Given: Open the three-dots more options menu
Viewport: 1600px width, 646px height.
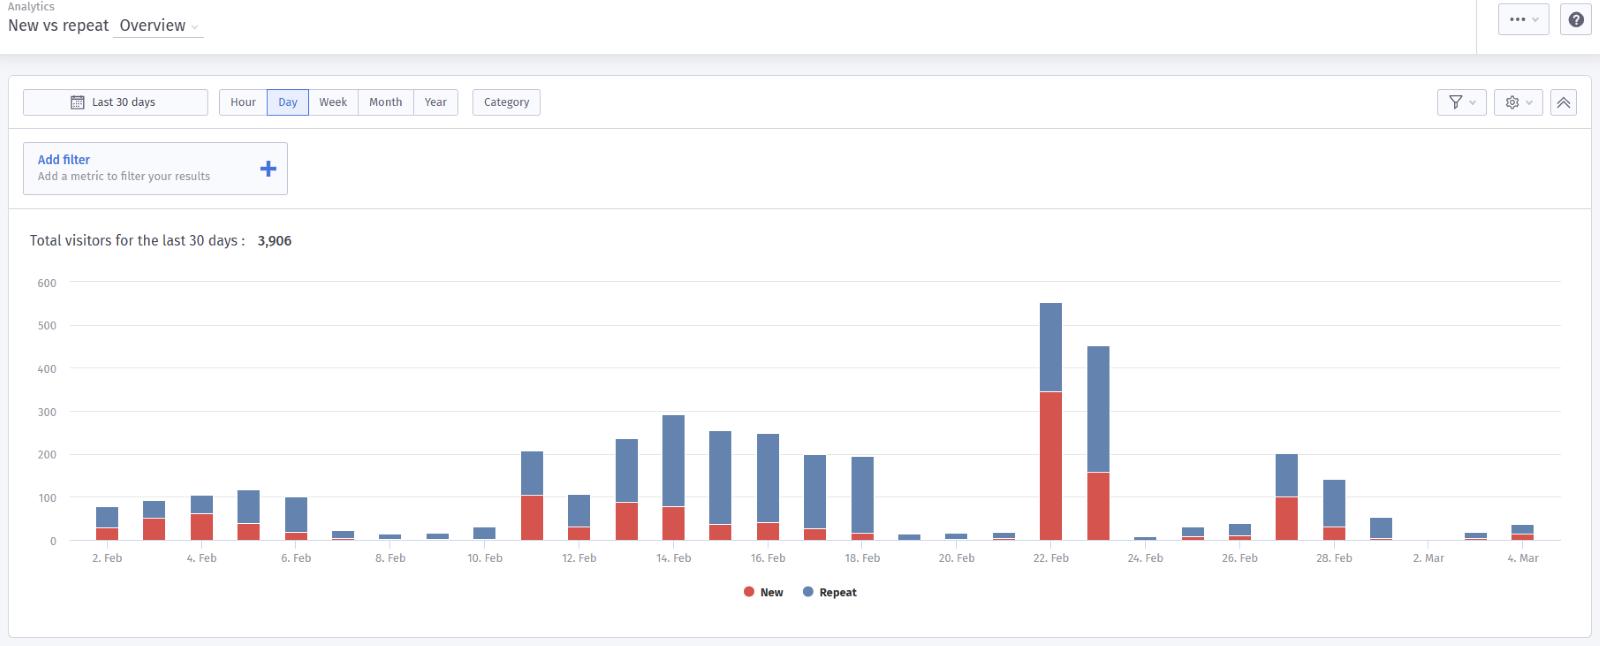Looking at the screenshot, I should coord(1524,19).
